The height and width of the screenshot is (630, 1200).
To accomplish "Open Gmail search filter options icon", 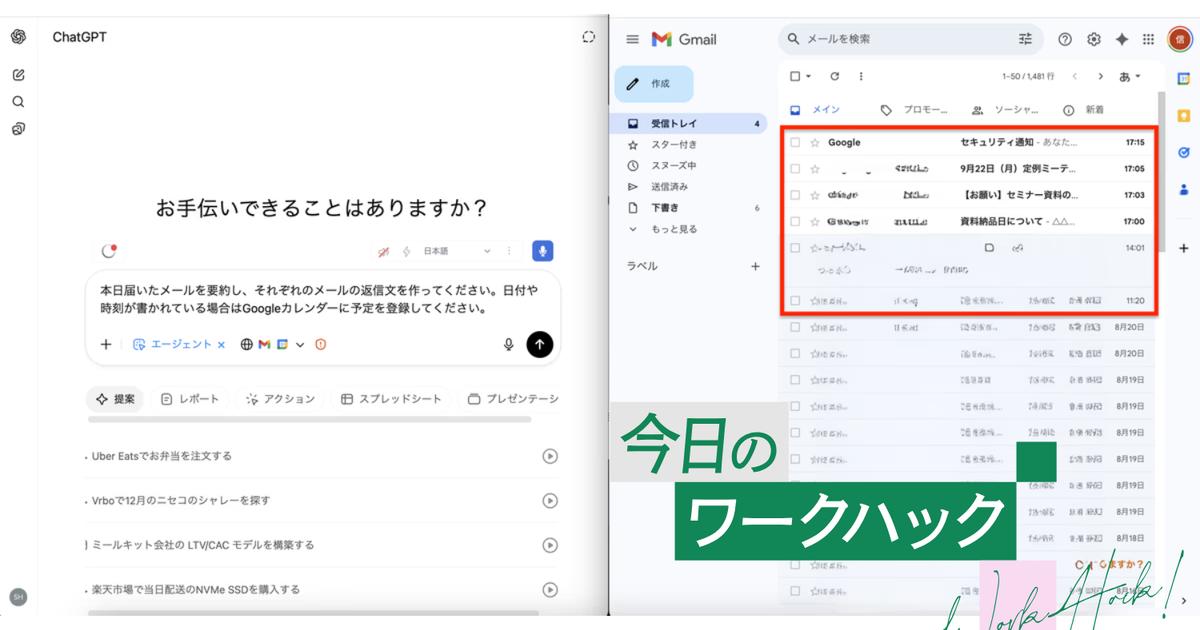I will pos(1025,39).
